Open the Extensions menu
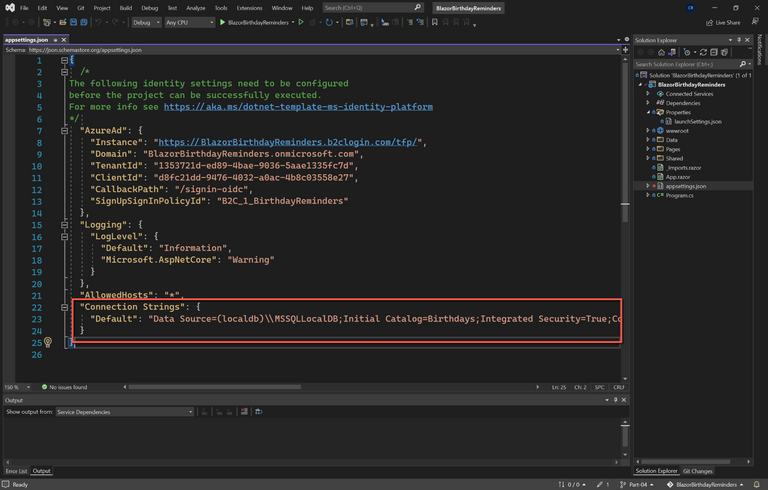The height and width of the screenshot is (490, 768). 249,8
